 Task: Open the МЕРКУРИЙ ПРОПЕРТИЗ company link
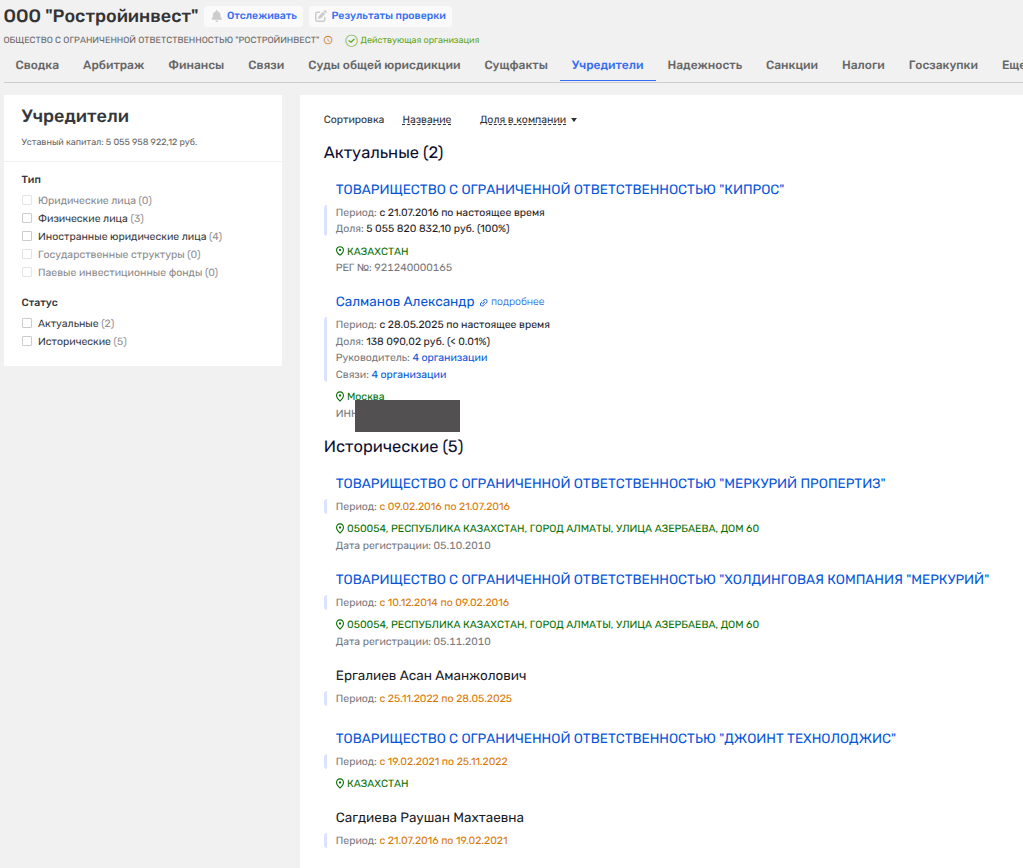(611, 484)
